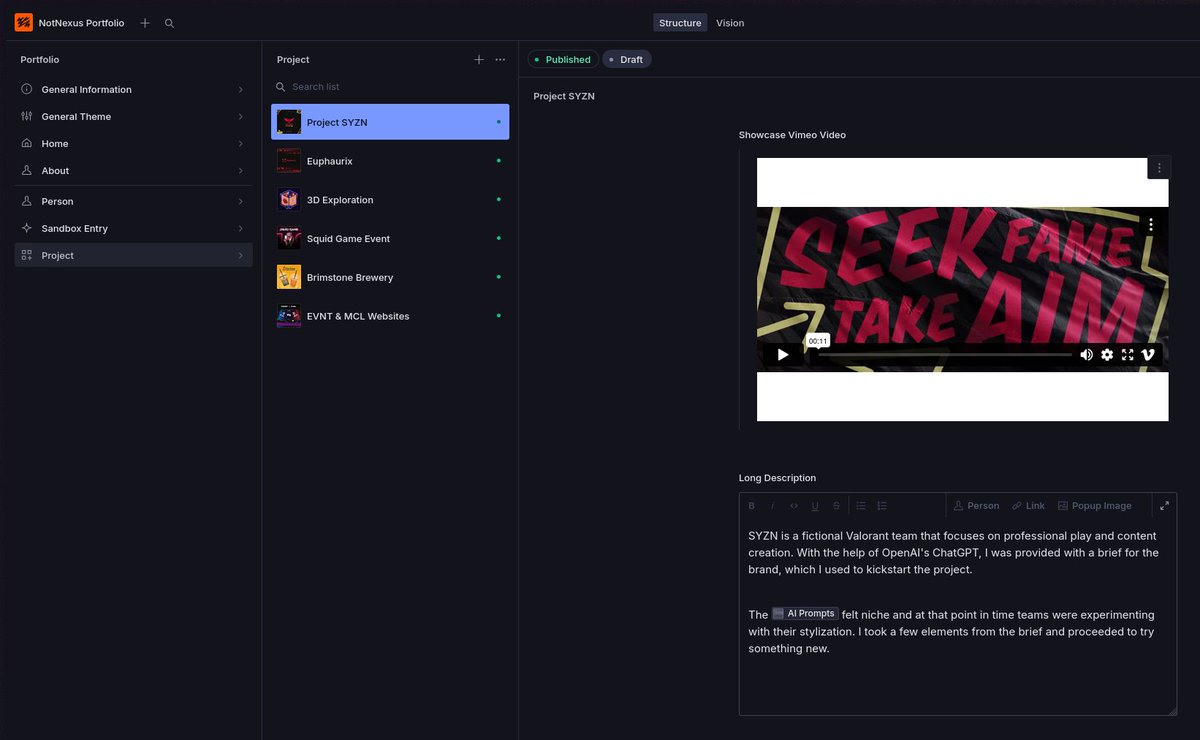This screenshot has width=1200, height=740.
Task: Insert a Person reference in Long Description
Action: (976, 506)
